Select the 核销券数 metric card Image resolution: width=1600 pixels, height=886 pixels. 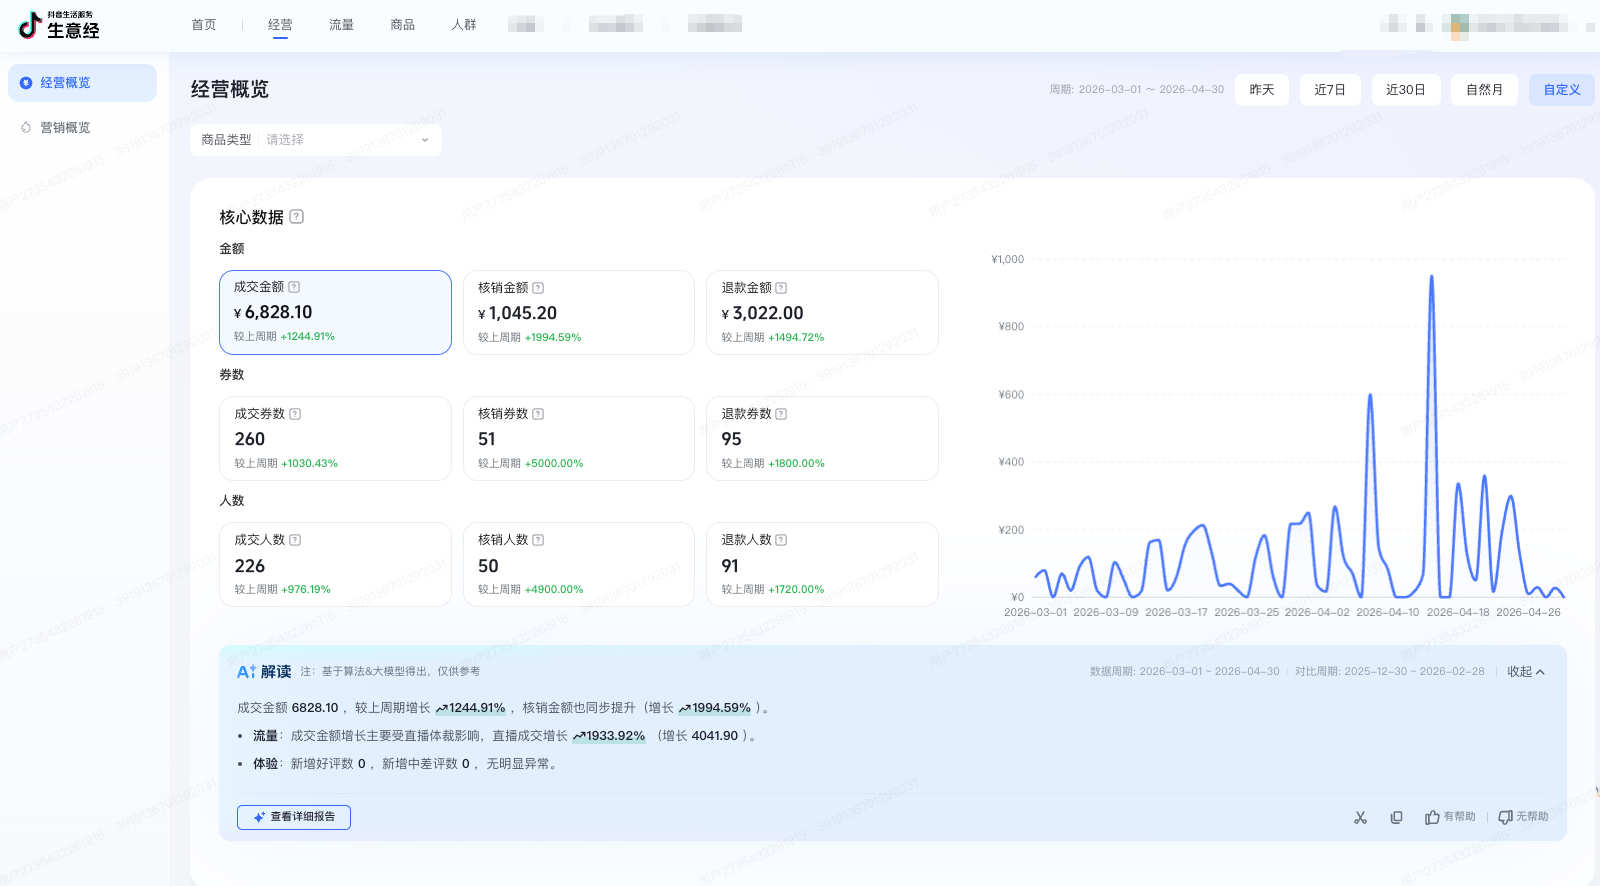click(x=579, y=438)
